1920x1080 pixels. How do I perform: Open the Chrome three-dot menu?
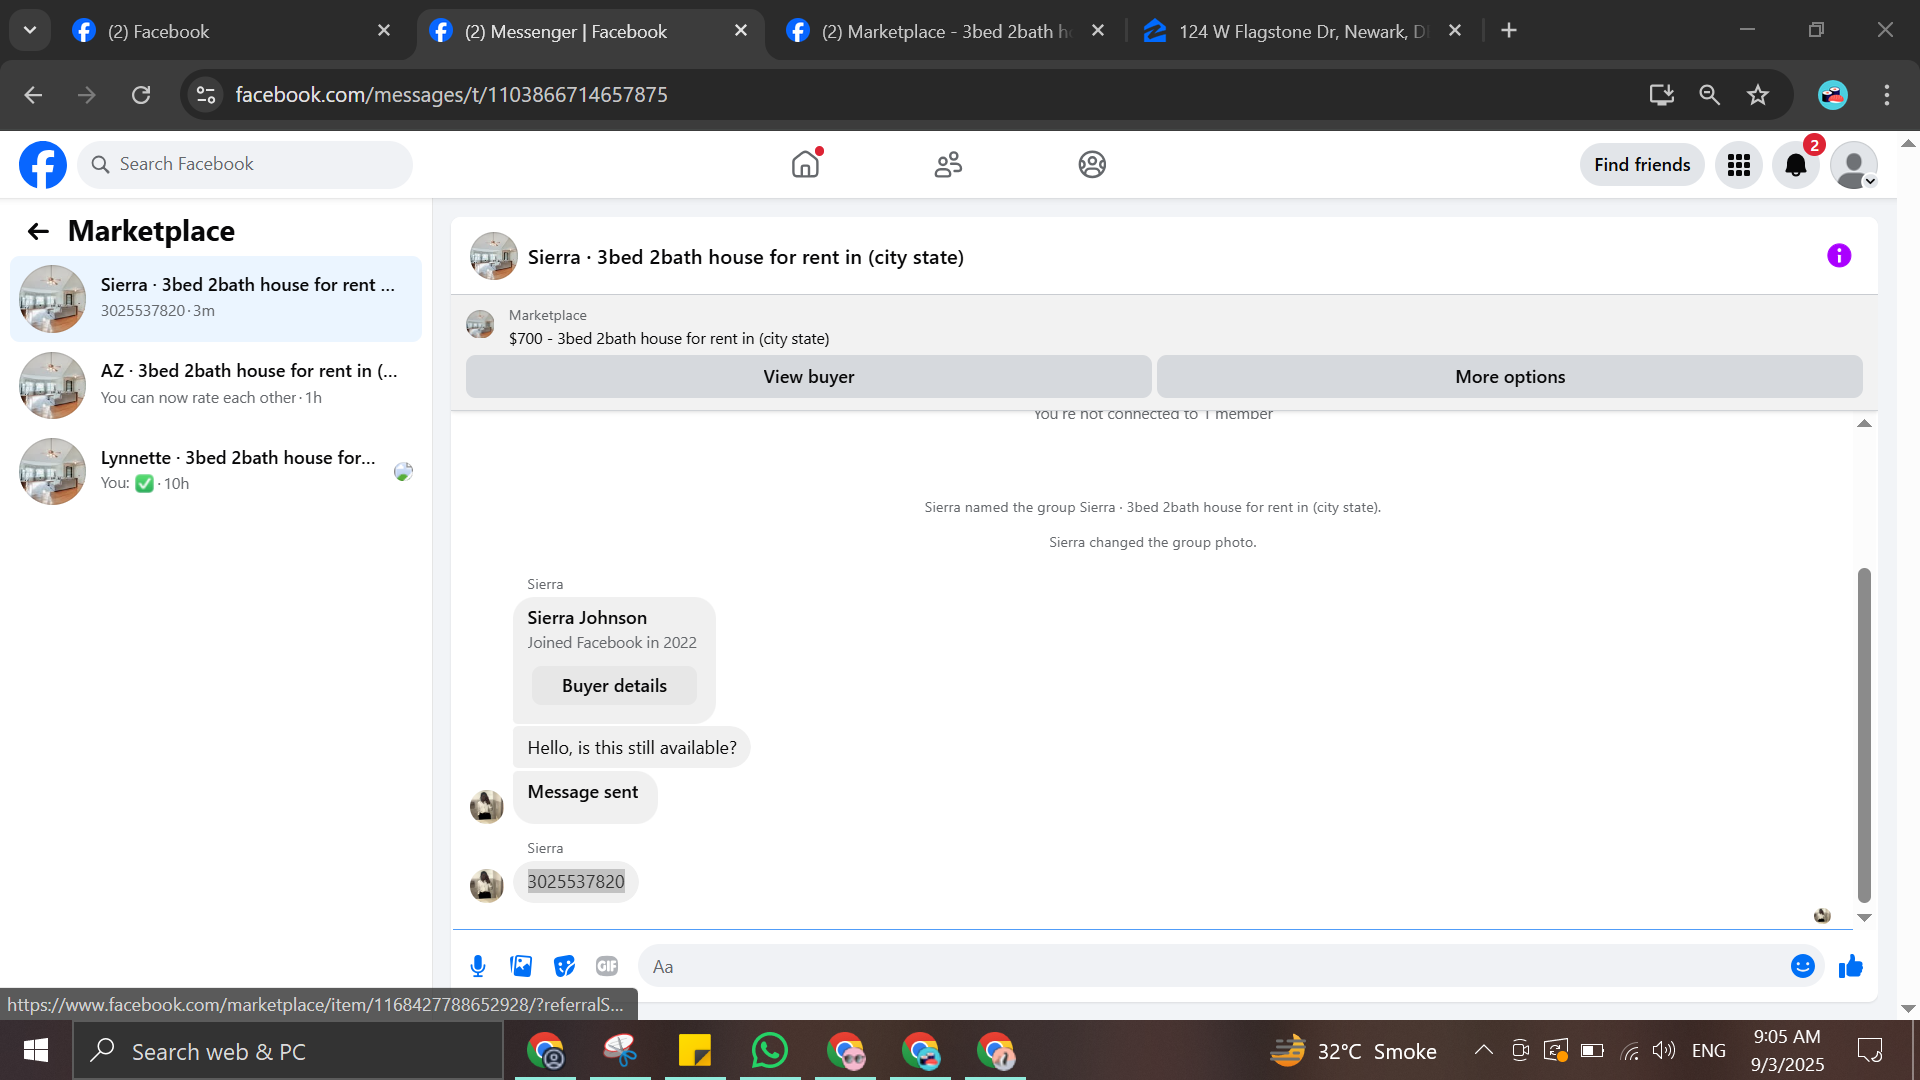point(1887,95)
